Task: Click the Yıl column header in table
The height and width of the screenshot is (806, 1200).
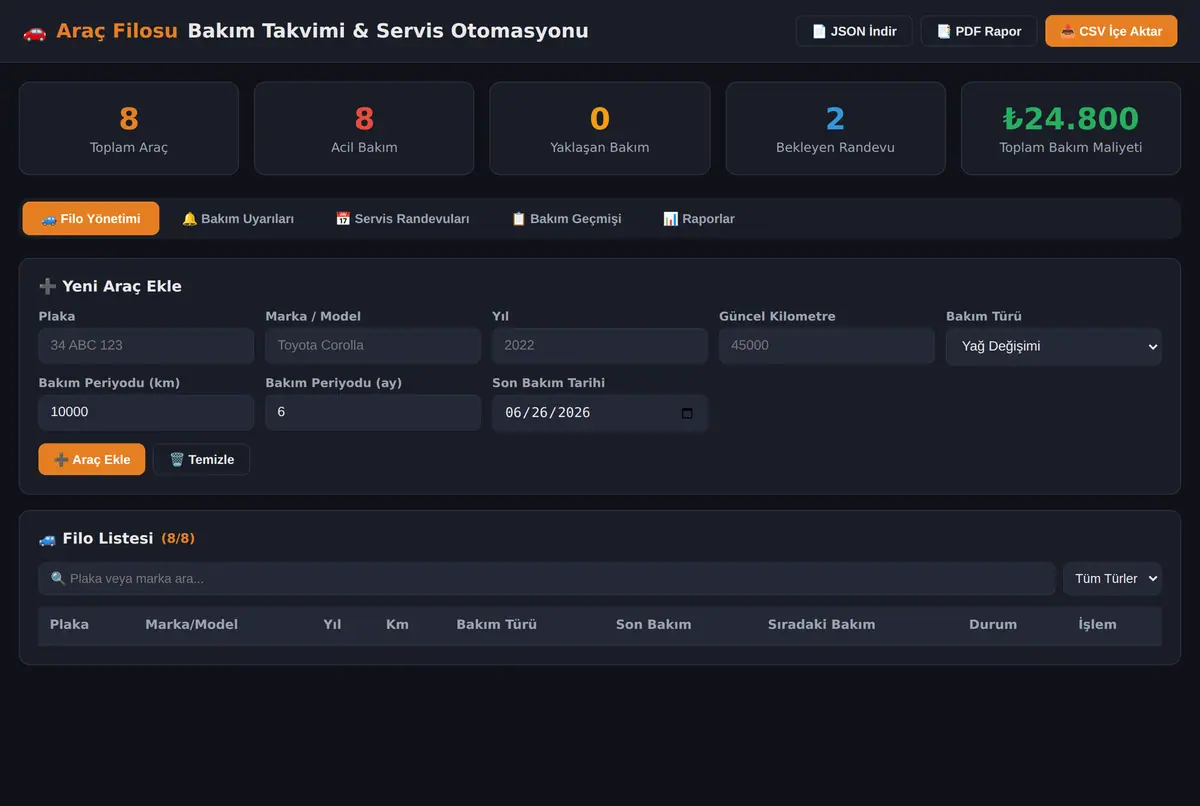Action: click(x=332, y=624)
